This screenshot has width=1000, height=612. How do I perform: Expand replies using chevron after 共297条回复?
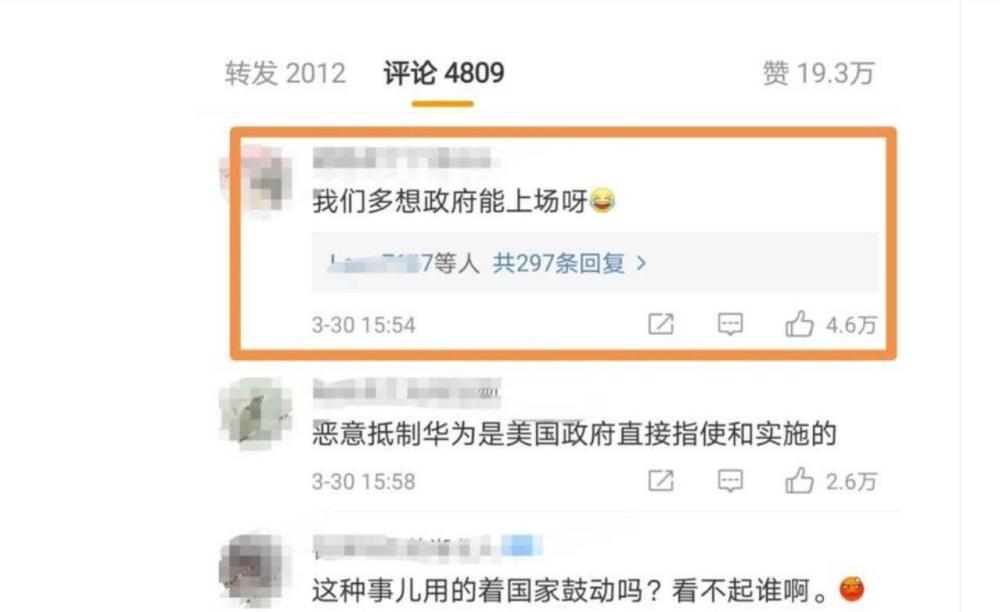coord(642,263)
